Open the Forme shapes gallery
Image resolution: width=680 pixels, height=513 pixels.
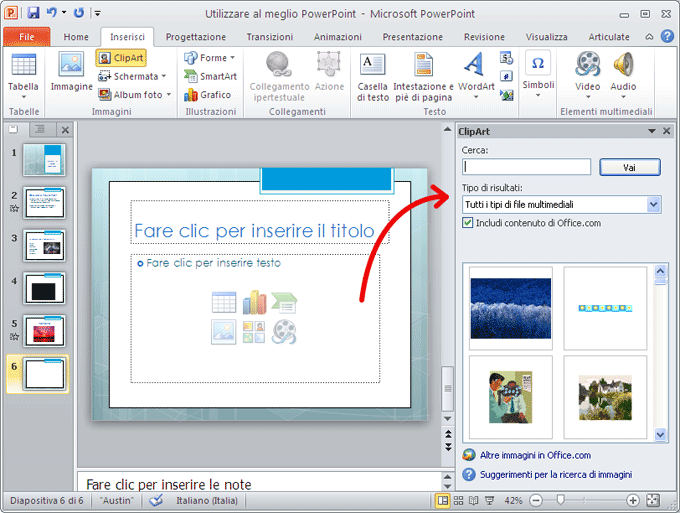(x=209, y=58)
